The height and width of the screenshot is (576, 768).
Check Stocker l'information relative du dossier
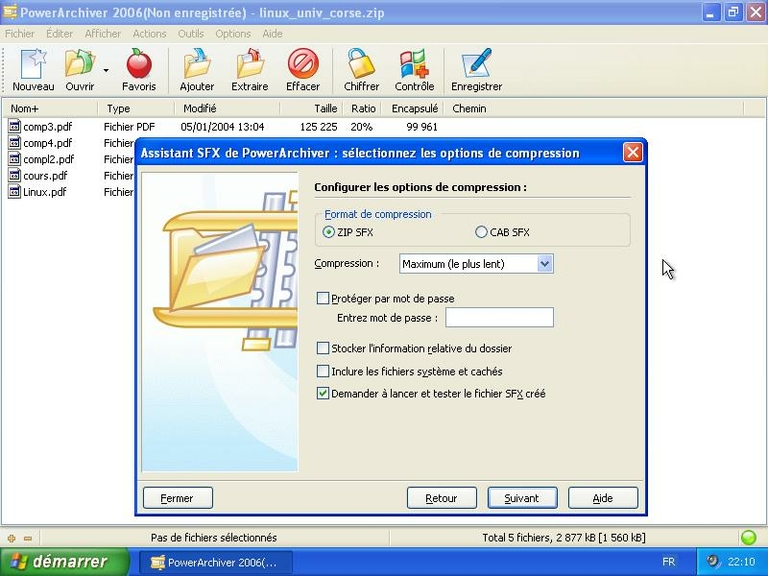323,348
